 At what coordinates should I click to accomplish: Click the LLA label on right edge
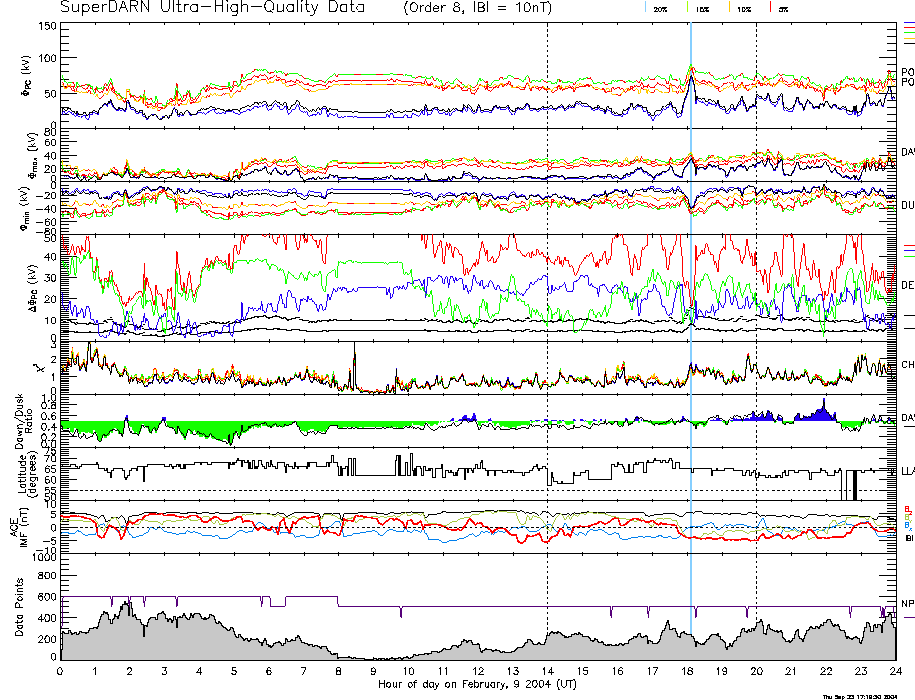[907, 470]
